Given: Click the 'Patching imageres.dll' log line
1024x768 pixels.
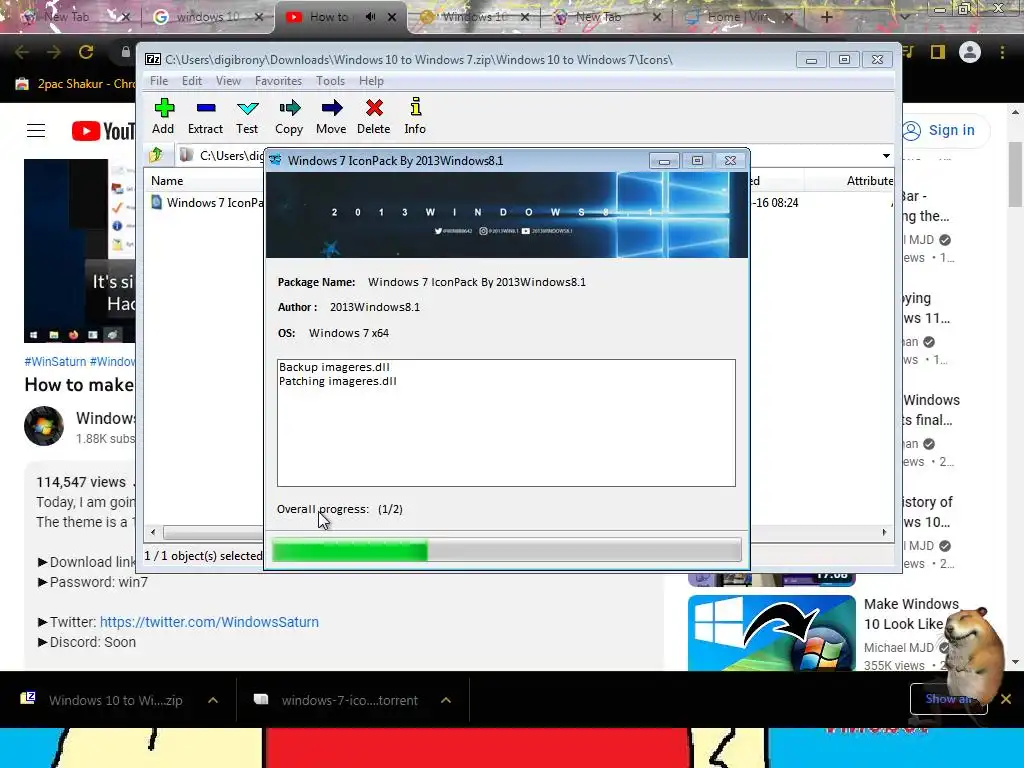Looking at the screenshot, I should point(338,381).
